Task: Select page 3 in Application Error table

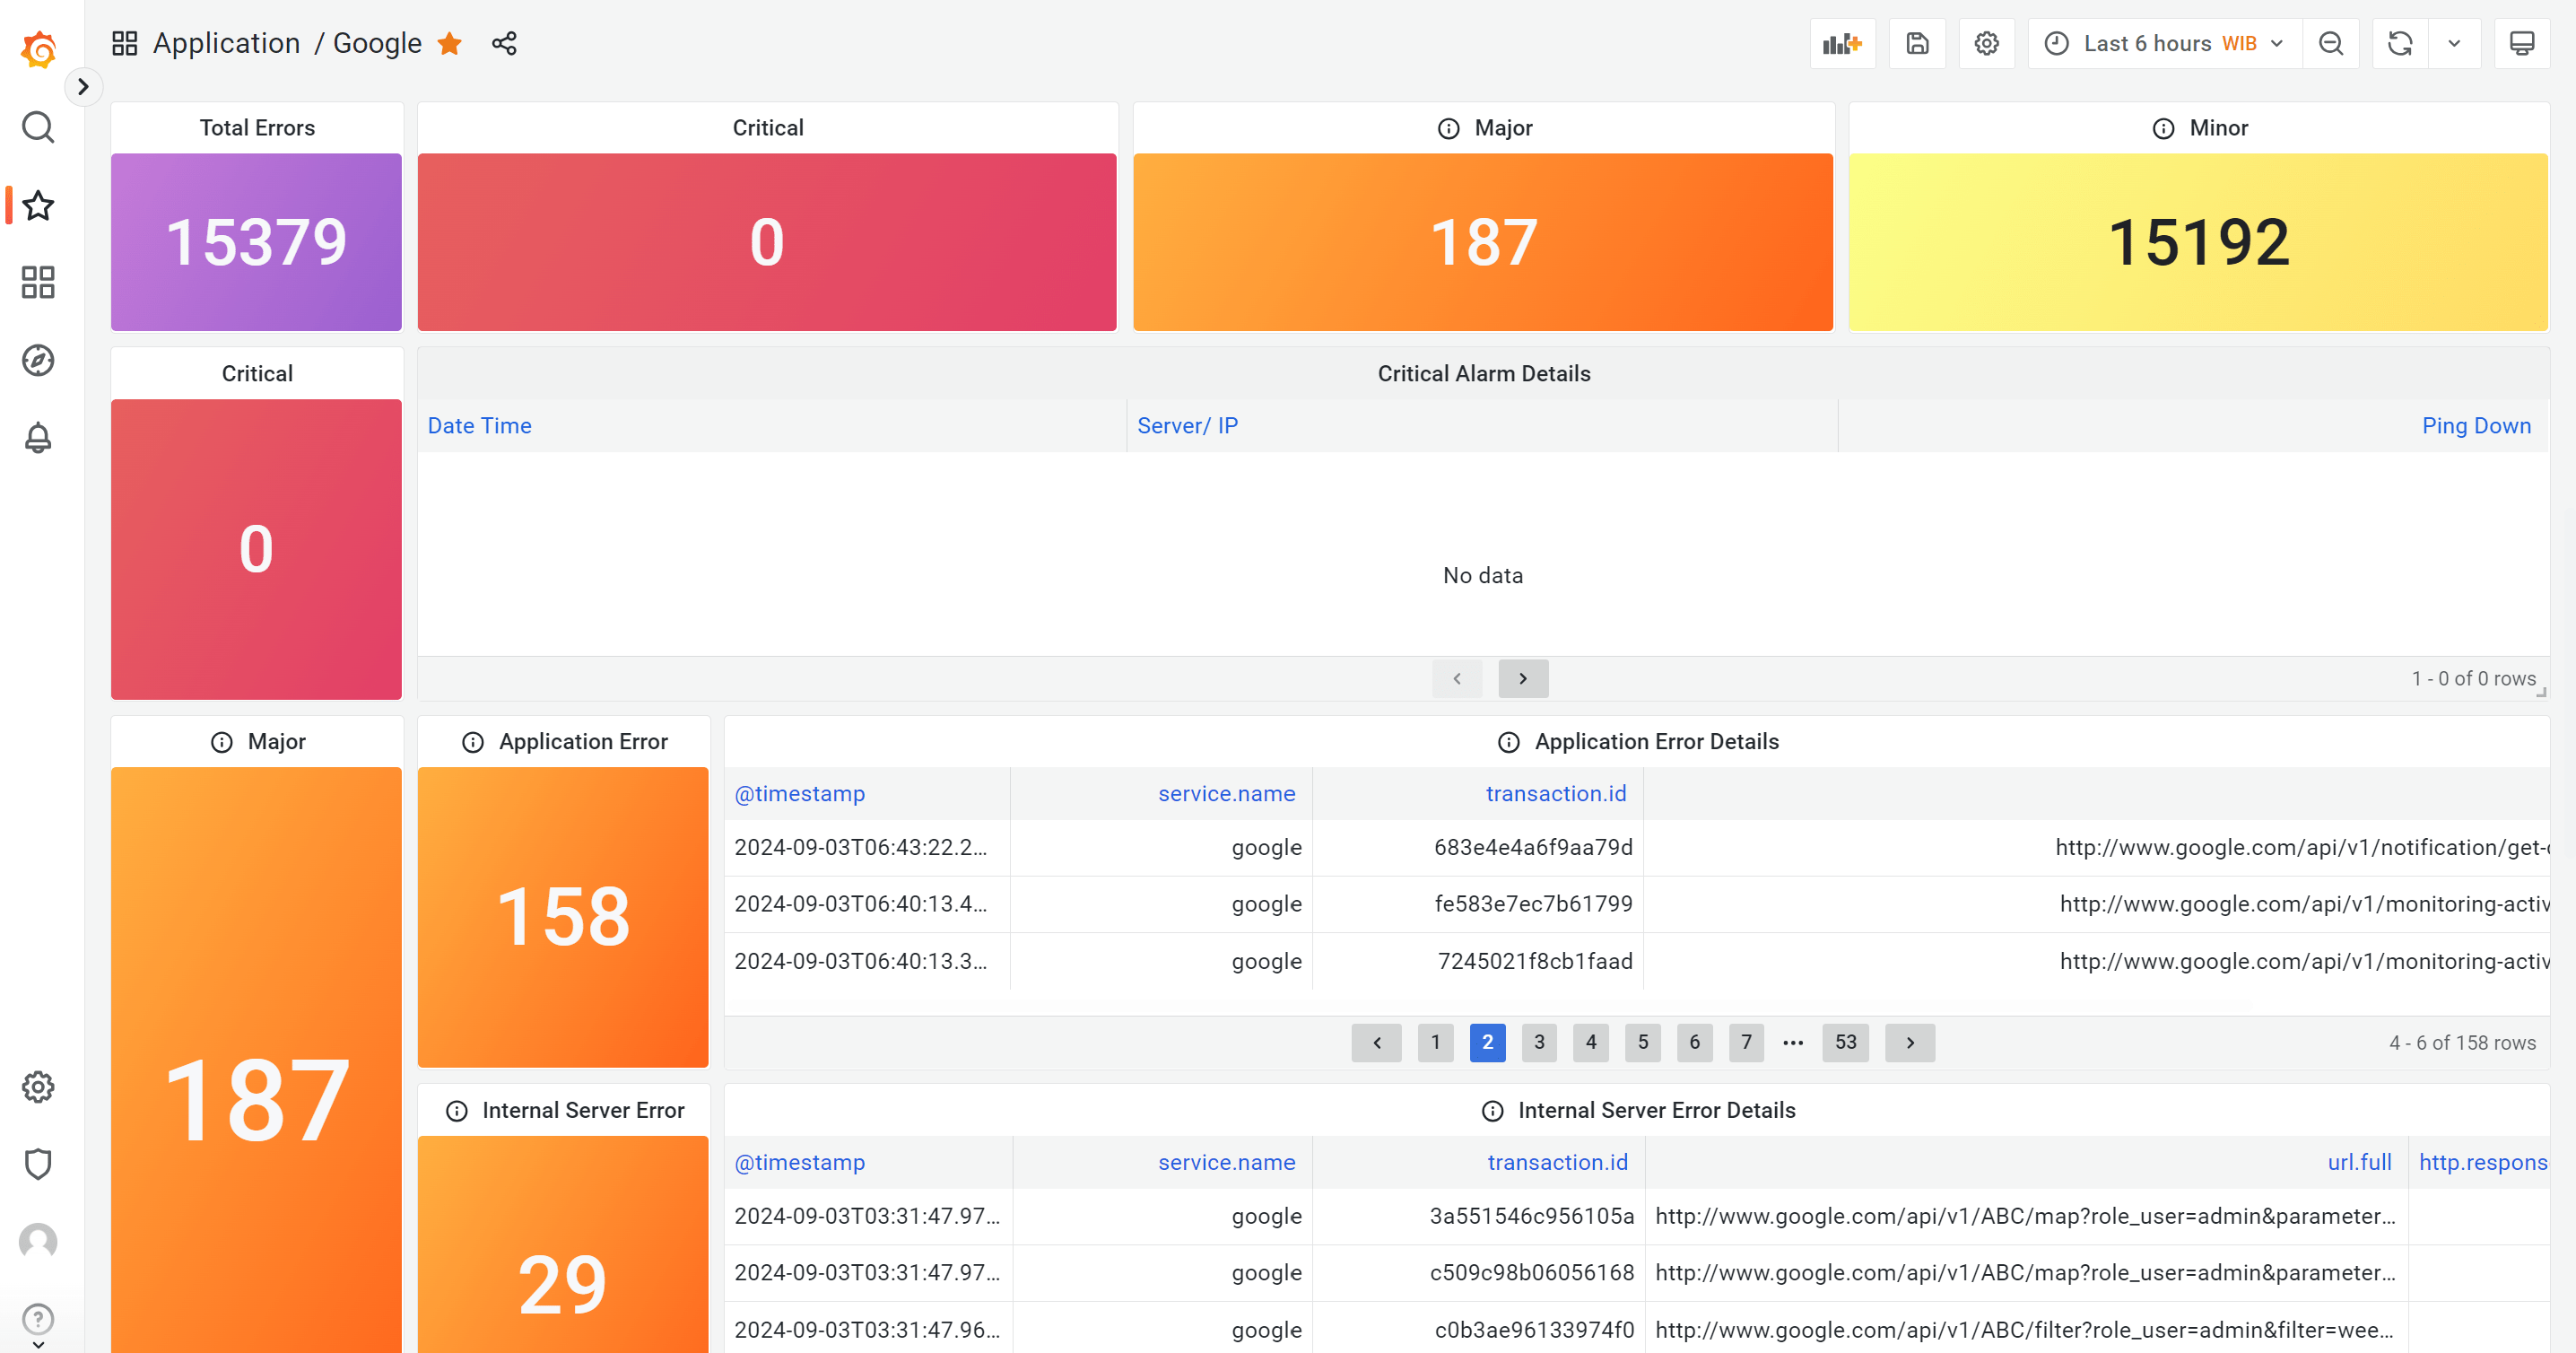Action: pos(1538,1043)
